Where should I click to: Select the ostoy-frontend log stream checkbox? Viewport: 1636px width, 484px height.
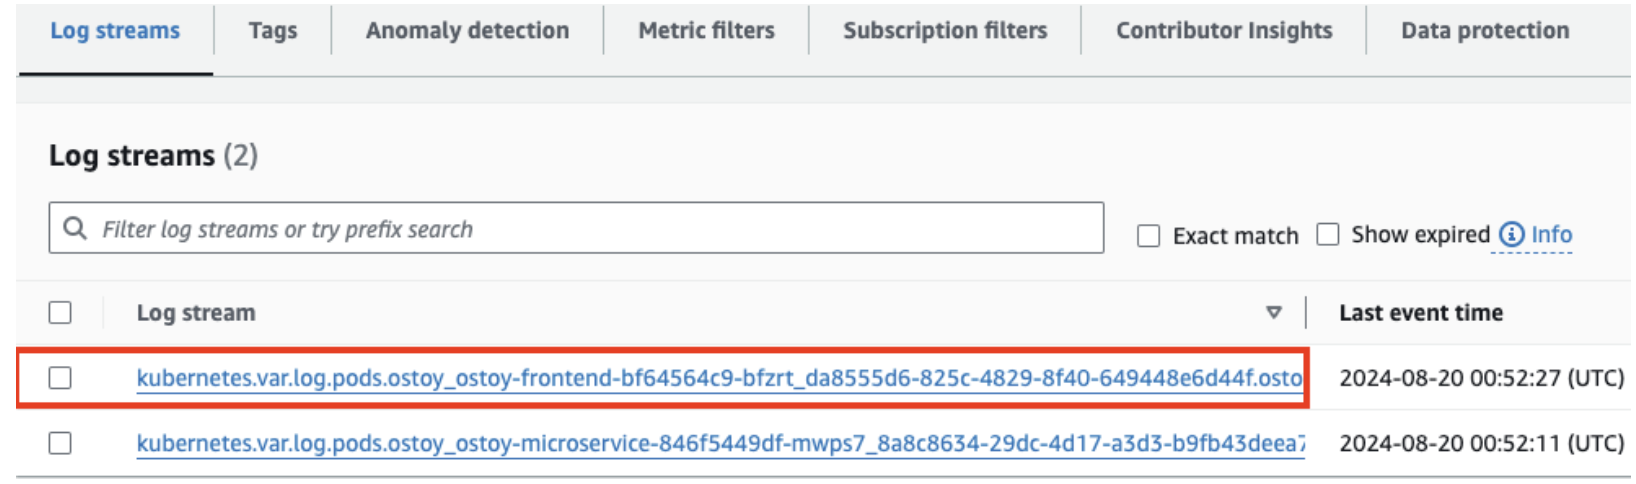click(61, 378)
